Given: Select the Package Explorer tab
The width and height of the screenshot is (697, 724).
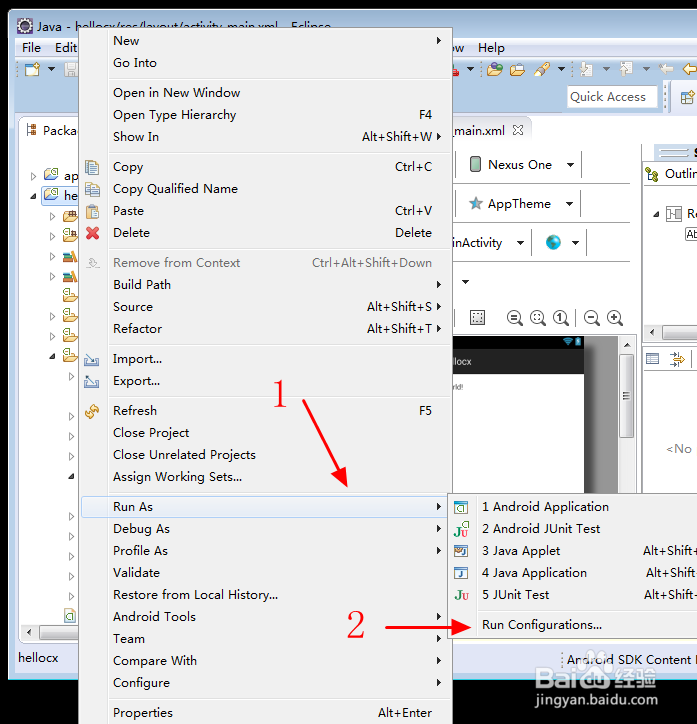Looking at the screenshot, I should coord(52,131).
